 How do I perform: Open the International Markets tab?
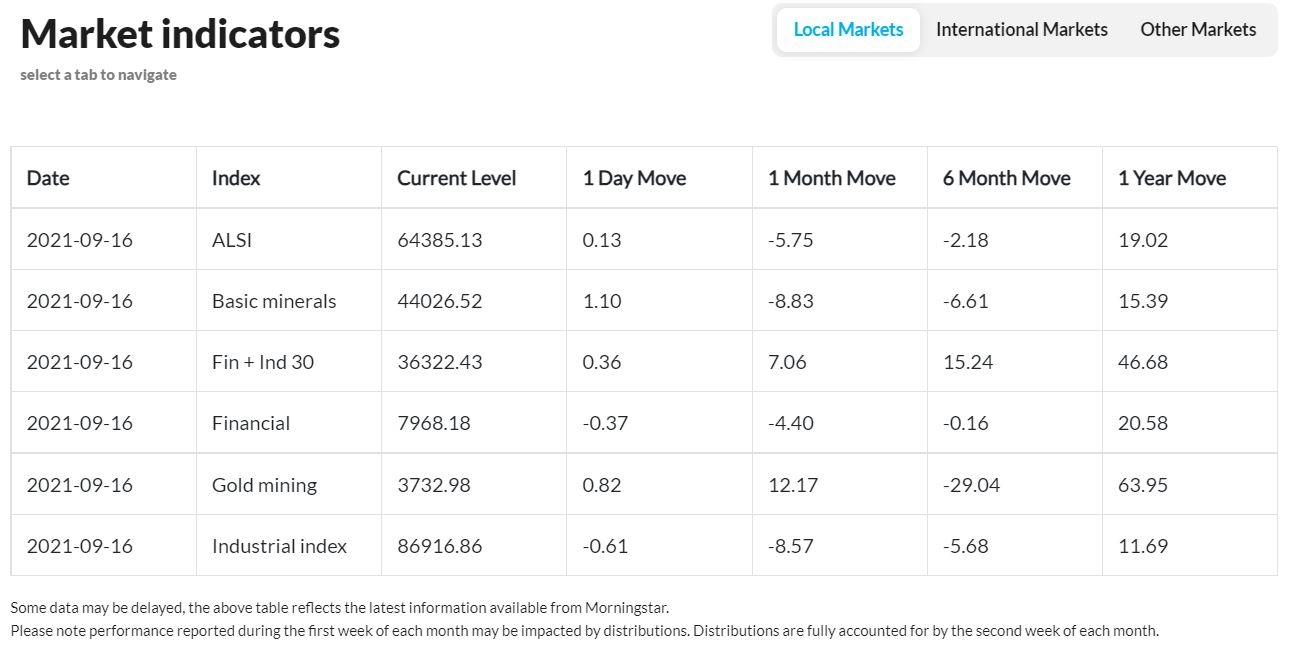click(x=1021, y=30)
